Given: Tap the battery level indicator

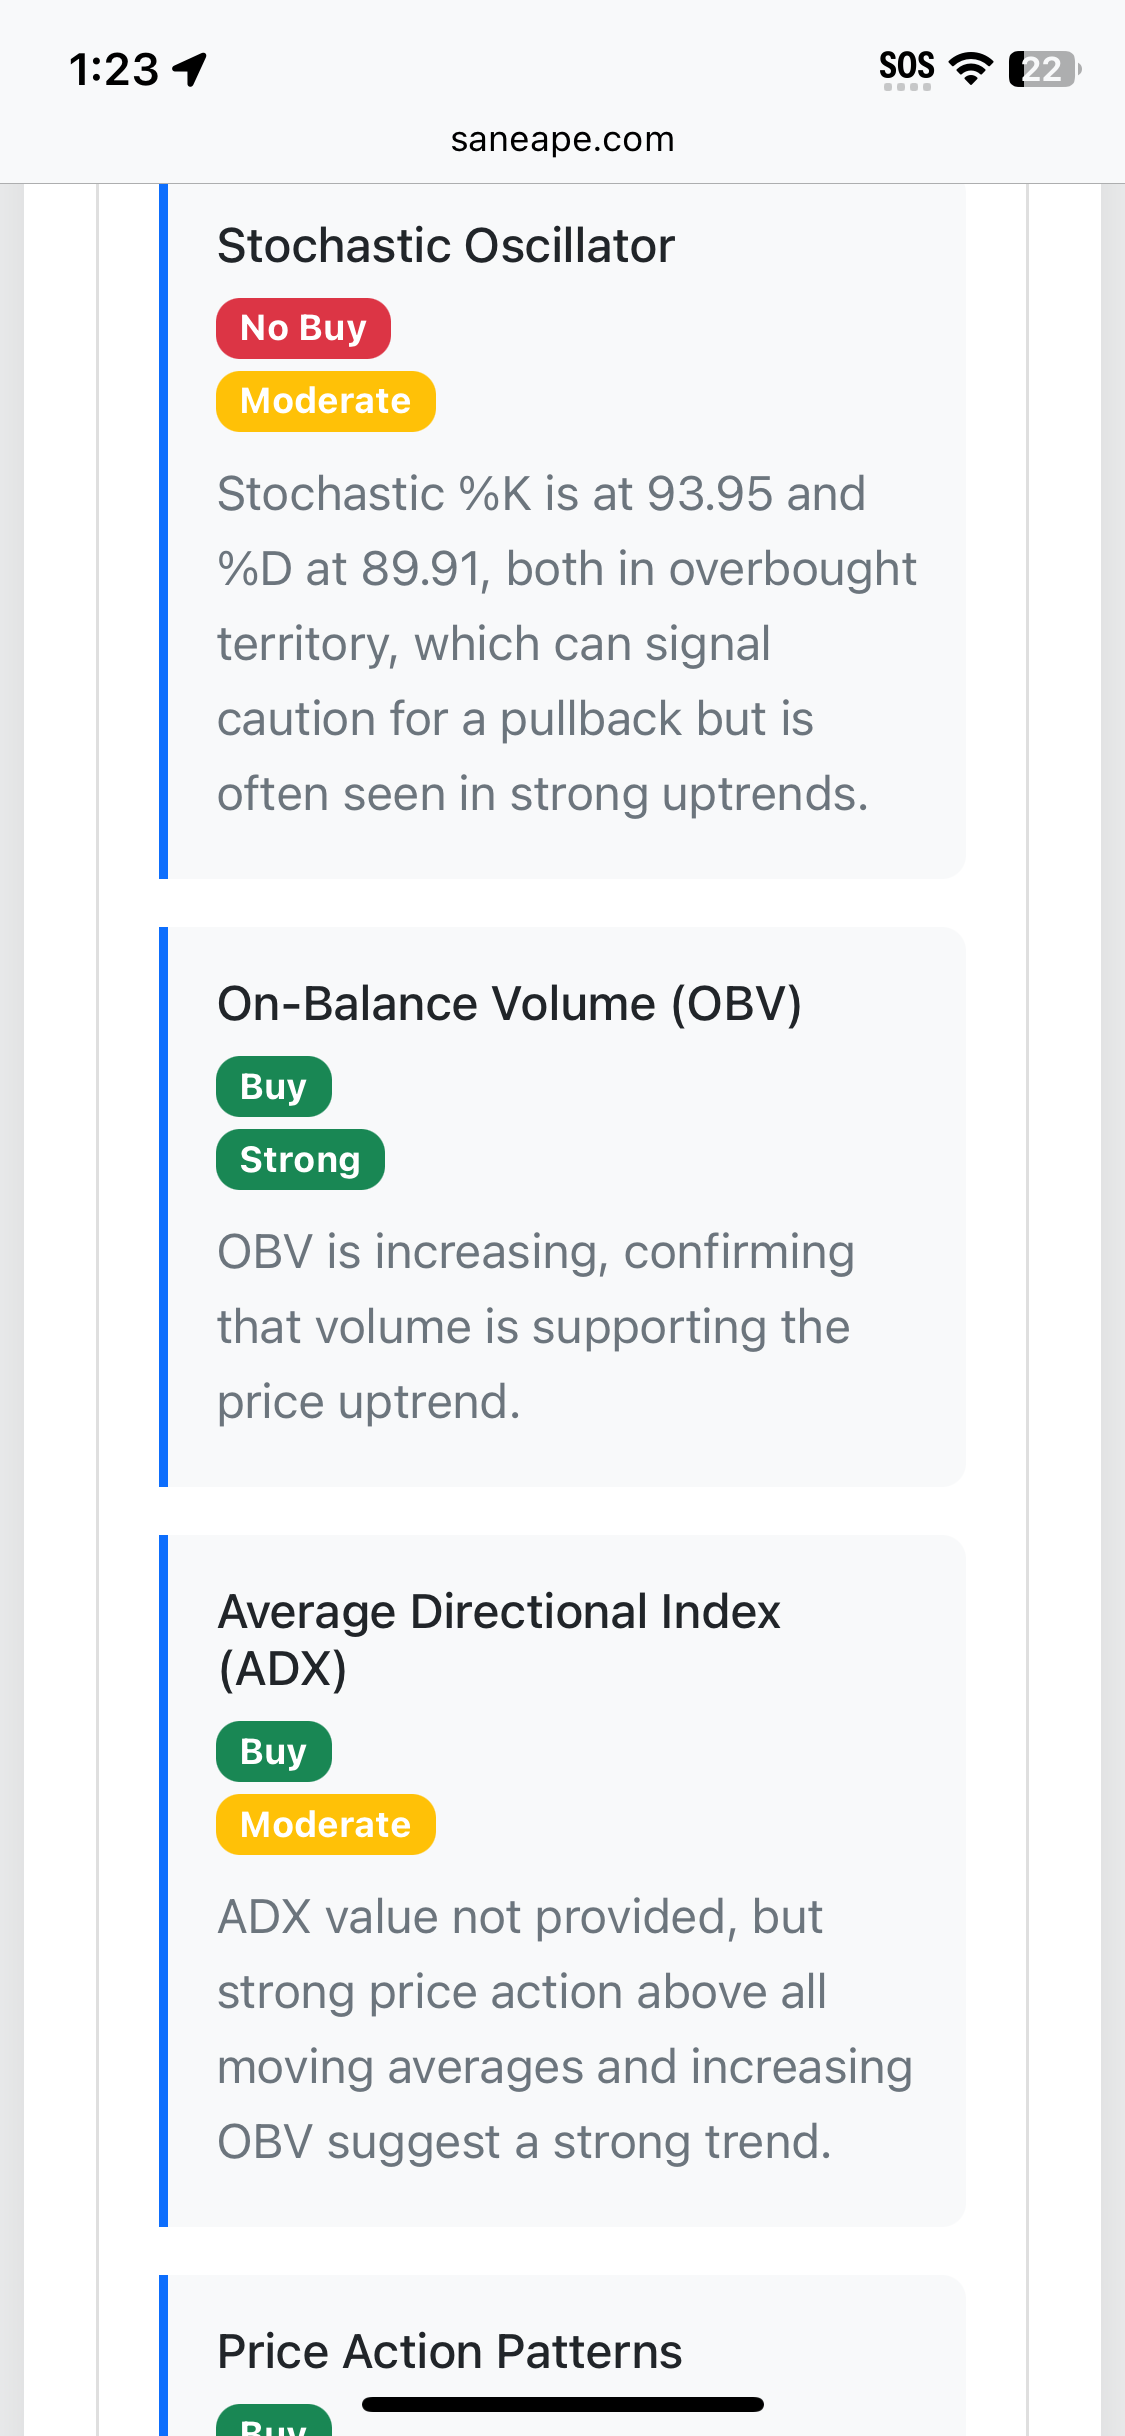Looking at the screenshot, I should pyautogui.click(x=1044, y=69).
